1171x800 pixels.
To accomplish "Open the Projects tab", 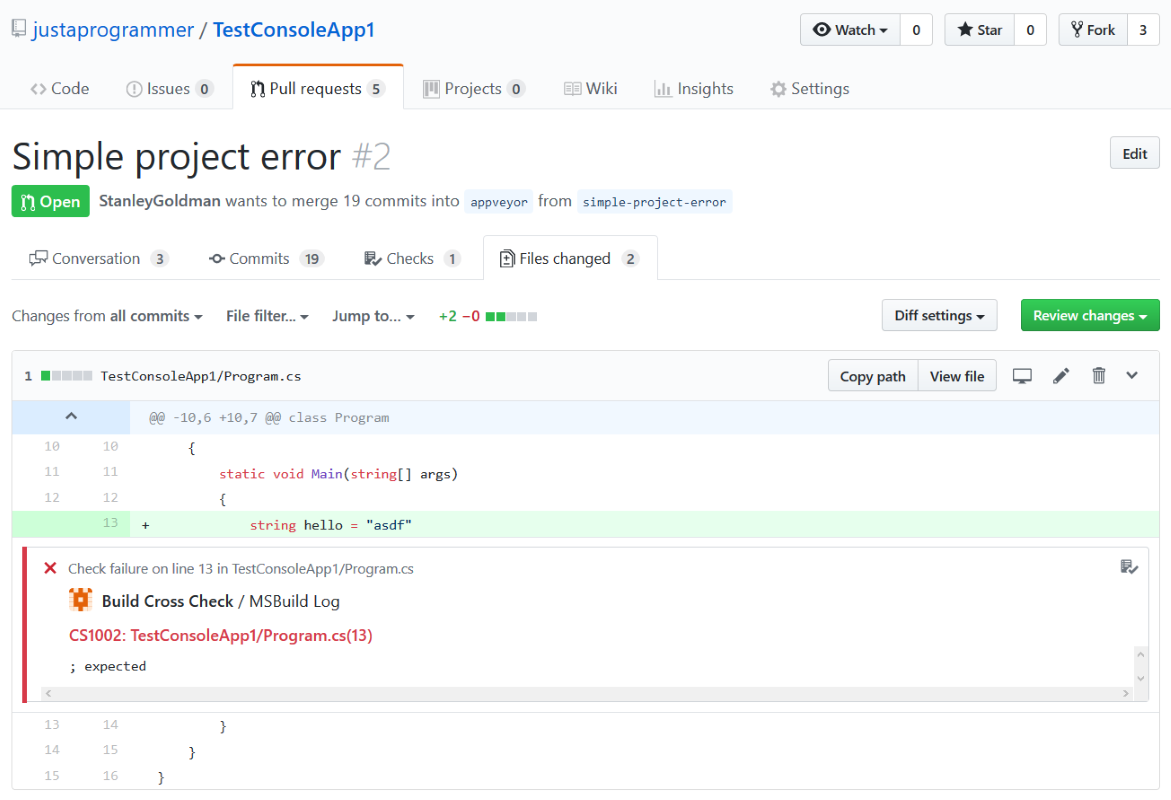I will coord(473,89).
